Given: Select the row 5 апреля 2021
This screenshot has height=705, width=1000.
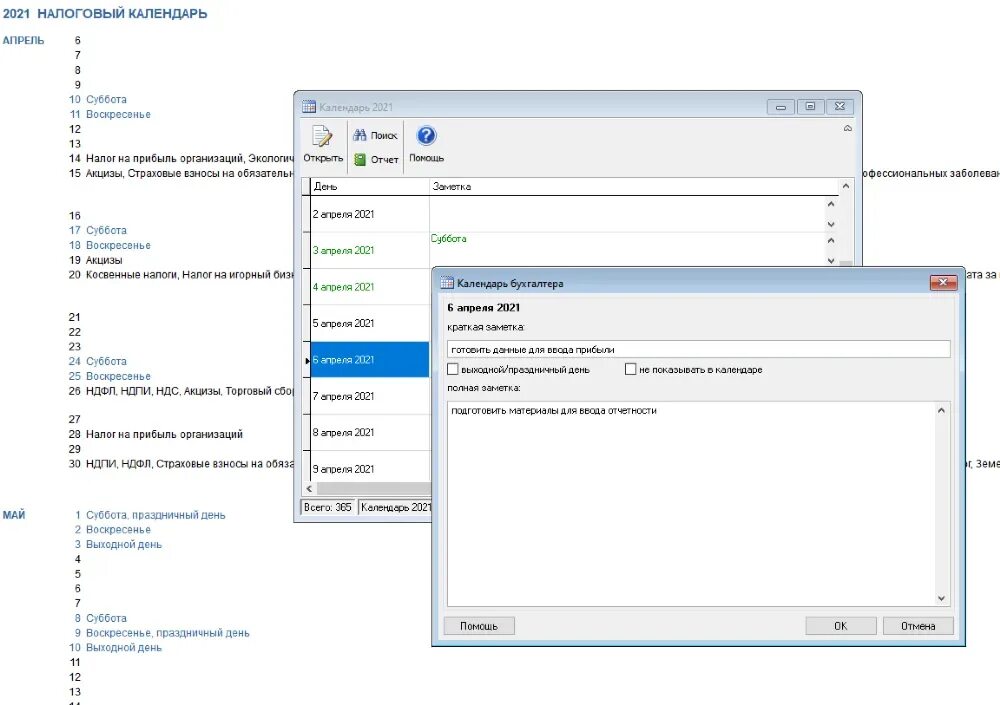Looking at the screenshot, I should tap(370, 323).
